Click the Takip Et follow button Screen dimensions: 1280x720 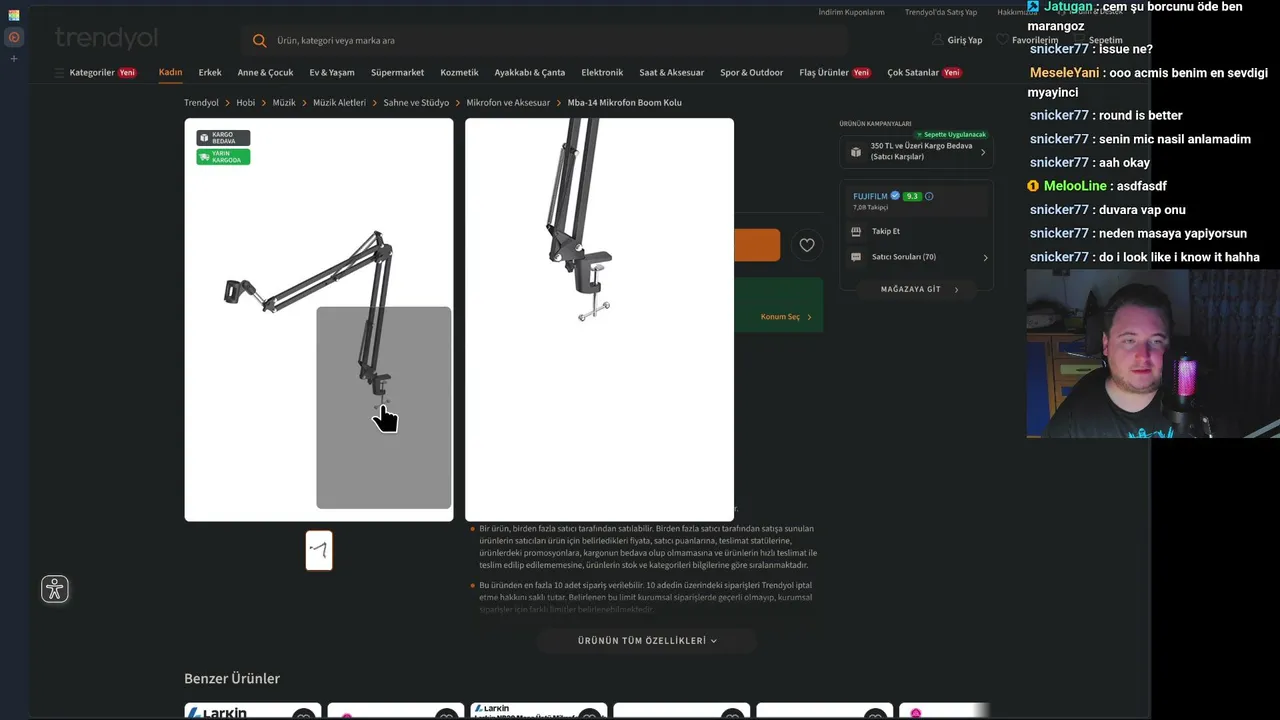886,231
